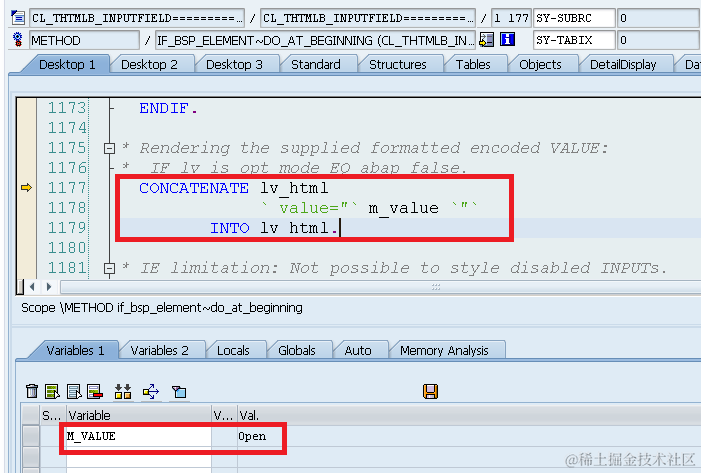The height and width of the screenshot is (473, 701).
Task: Click the select-all corner cell of variables table
Action: pos(31,415)
